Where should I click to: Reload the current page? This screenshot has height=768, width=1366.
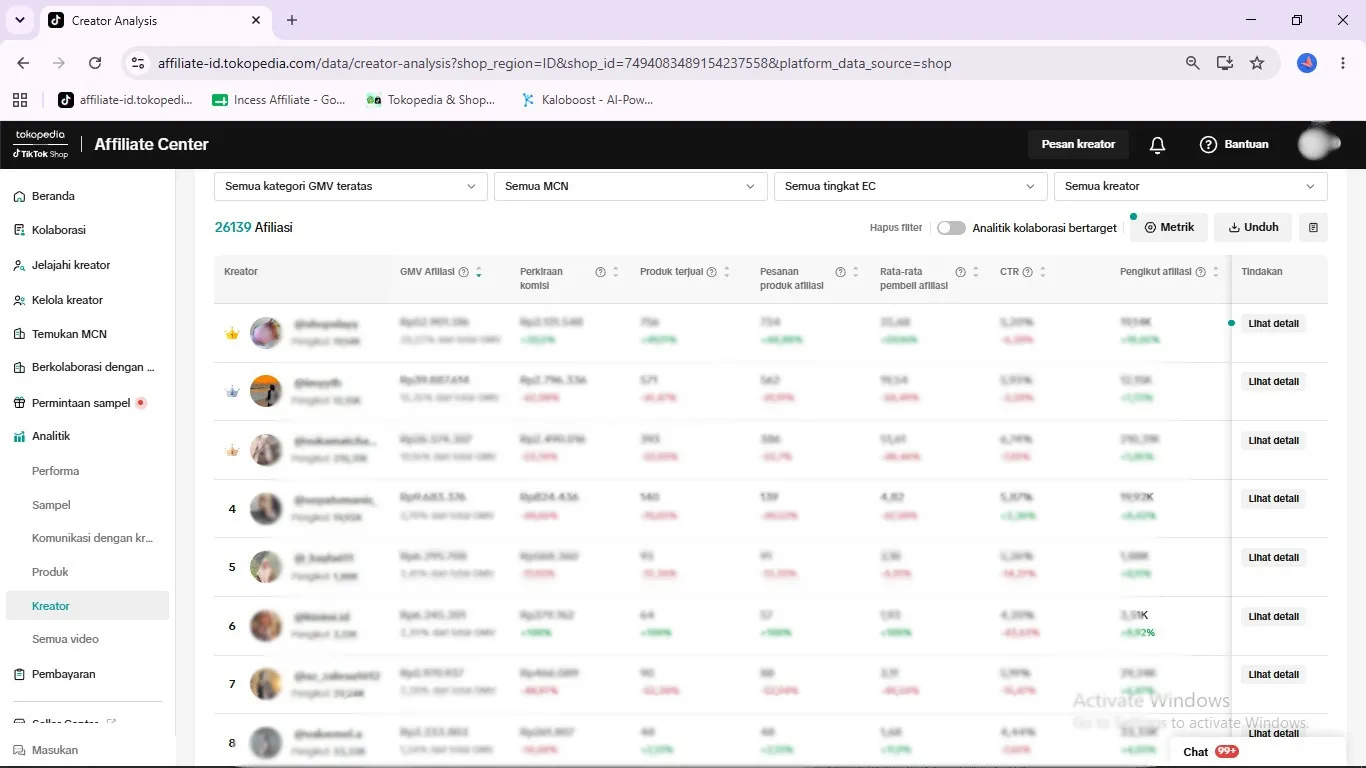[x=95, y=63]
